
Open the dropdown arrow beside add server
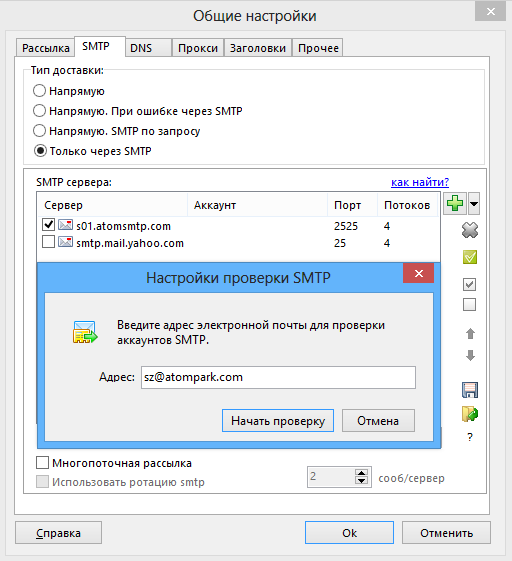pyautogui.click(x=474, y=204)
